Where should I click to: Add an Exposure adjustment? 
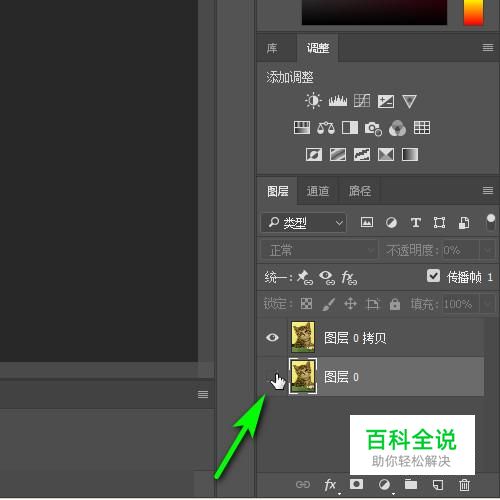tap(386, 101)
